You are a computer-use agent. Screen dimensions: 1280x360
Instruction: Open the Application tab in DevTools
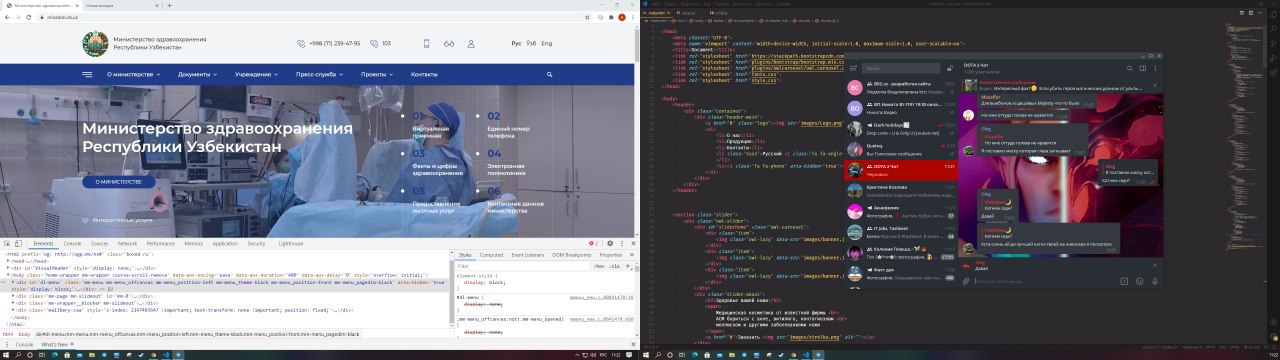226,243
